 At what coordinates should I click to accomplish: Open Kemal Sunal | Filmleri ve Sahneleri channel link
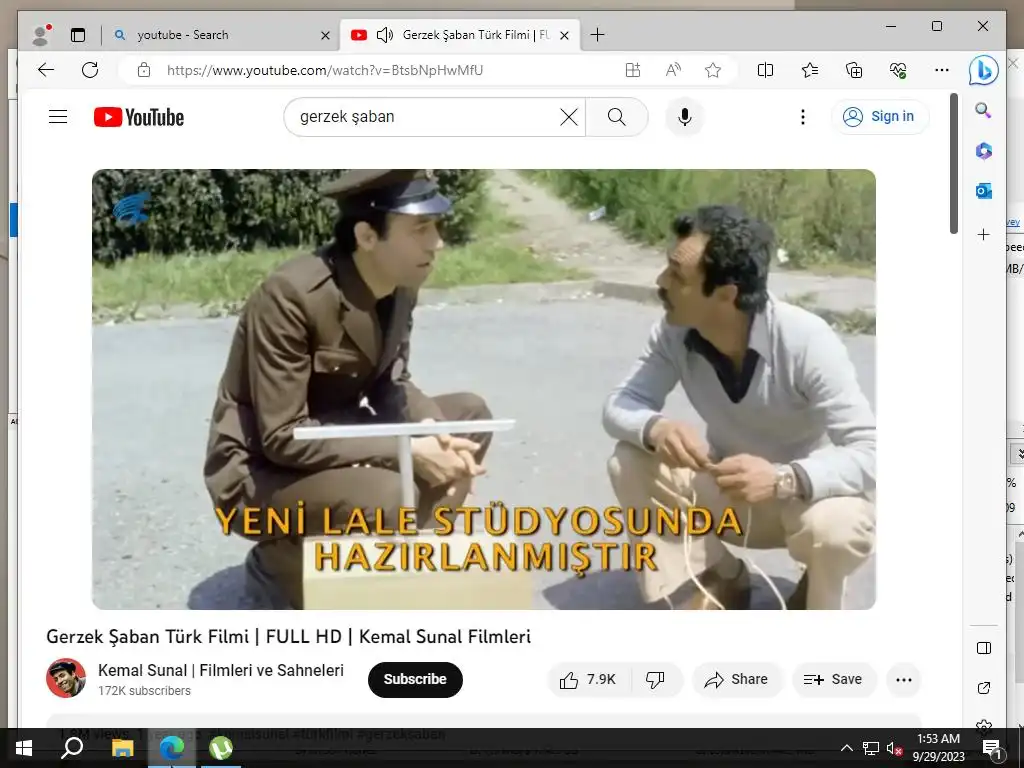coord(221,670)
